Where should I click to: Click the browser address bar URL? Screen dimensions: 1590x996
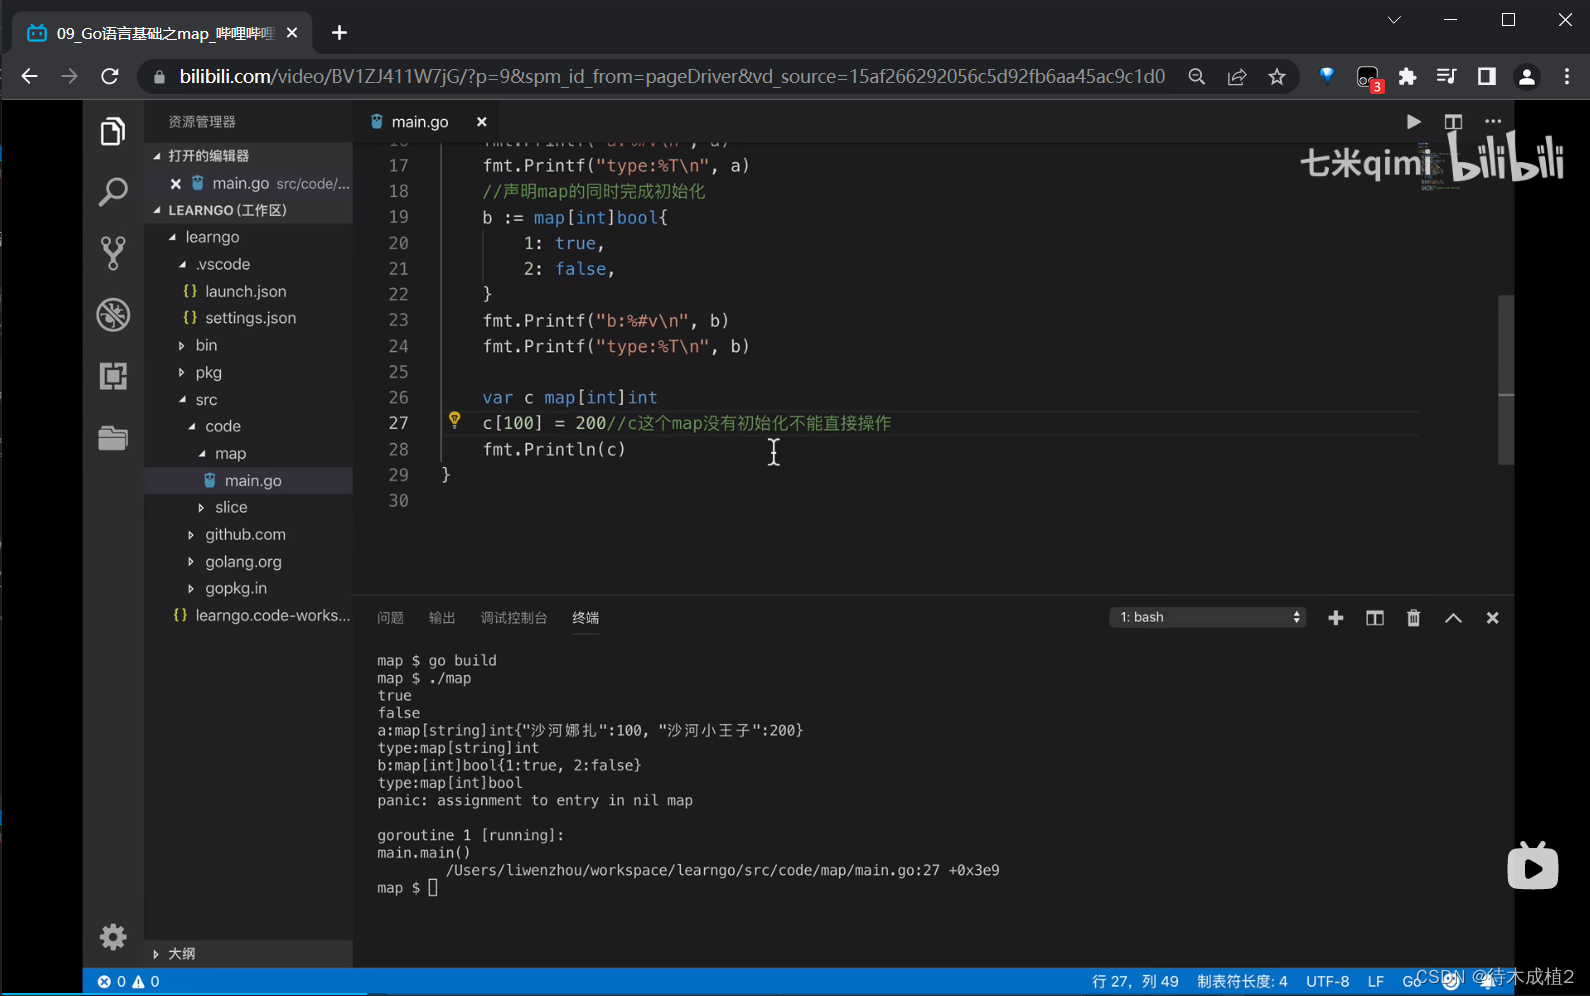click(672, 77)
